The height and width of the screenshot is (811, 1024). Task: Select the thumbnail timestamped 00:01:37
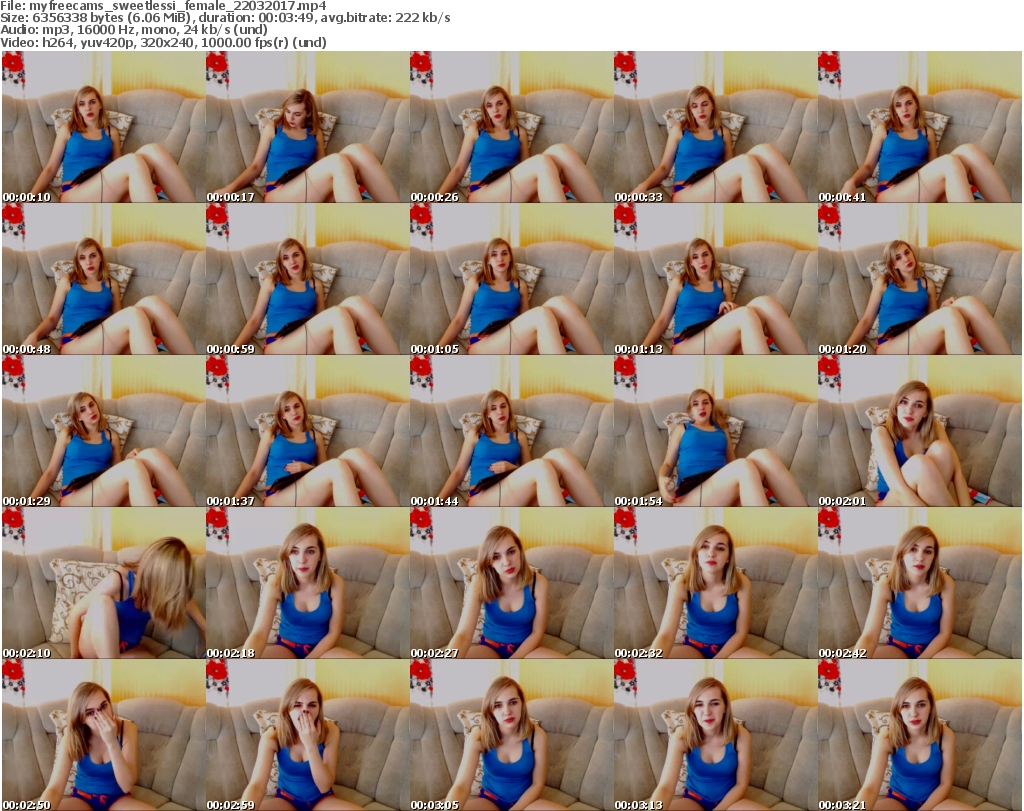click(307, 431)
